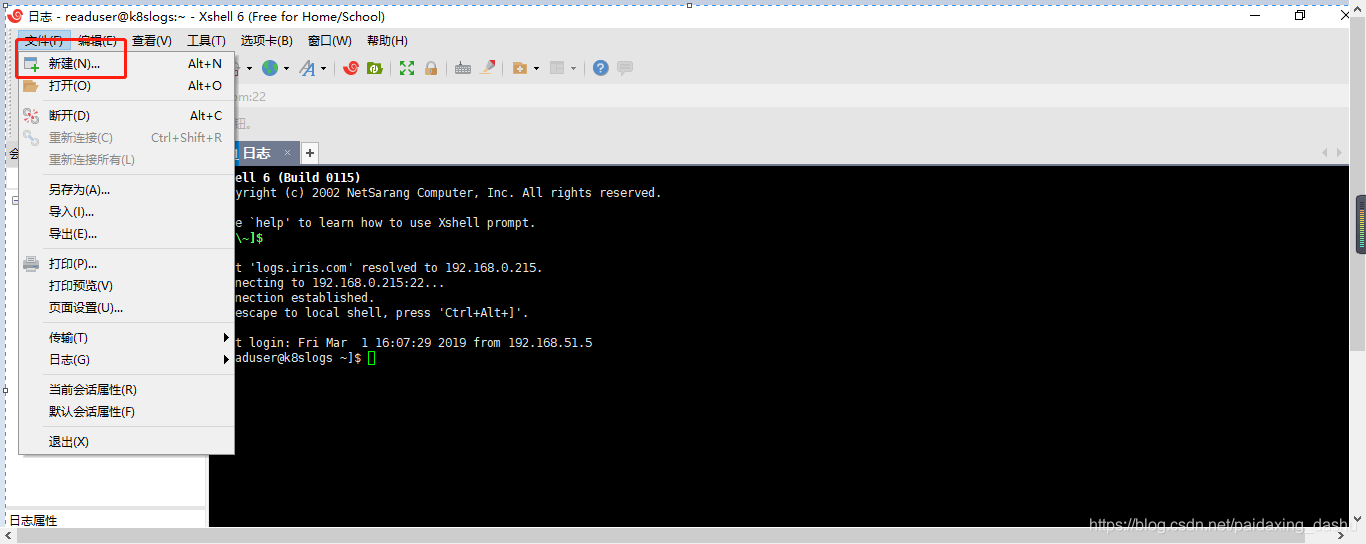Open the 帮助(H) menu
This screenshot has width=1366, height=544.
pyautogui.click(x=387, y=41)
